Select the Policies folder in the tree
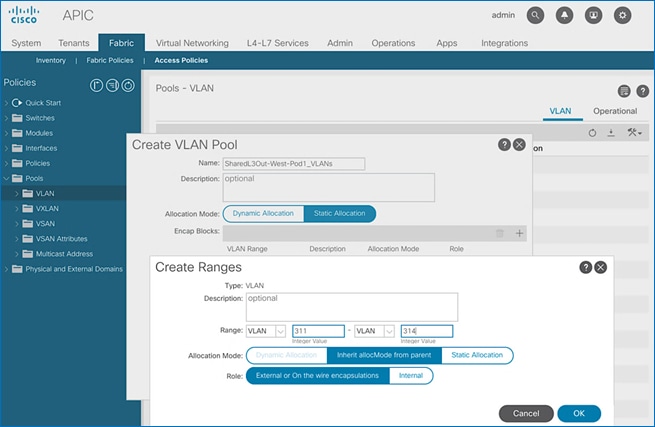The height and width of the screenshot is (427, 655). pos(38,163)
